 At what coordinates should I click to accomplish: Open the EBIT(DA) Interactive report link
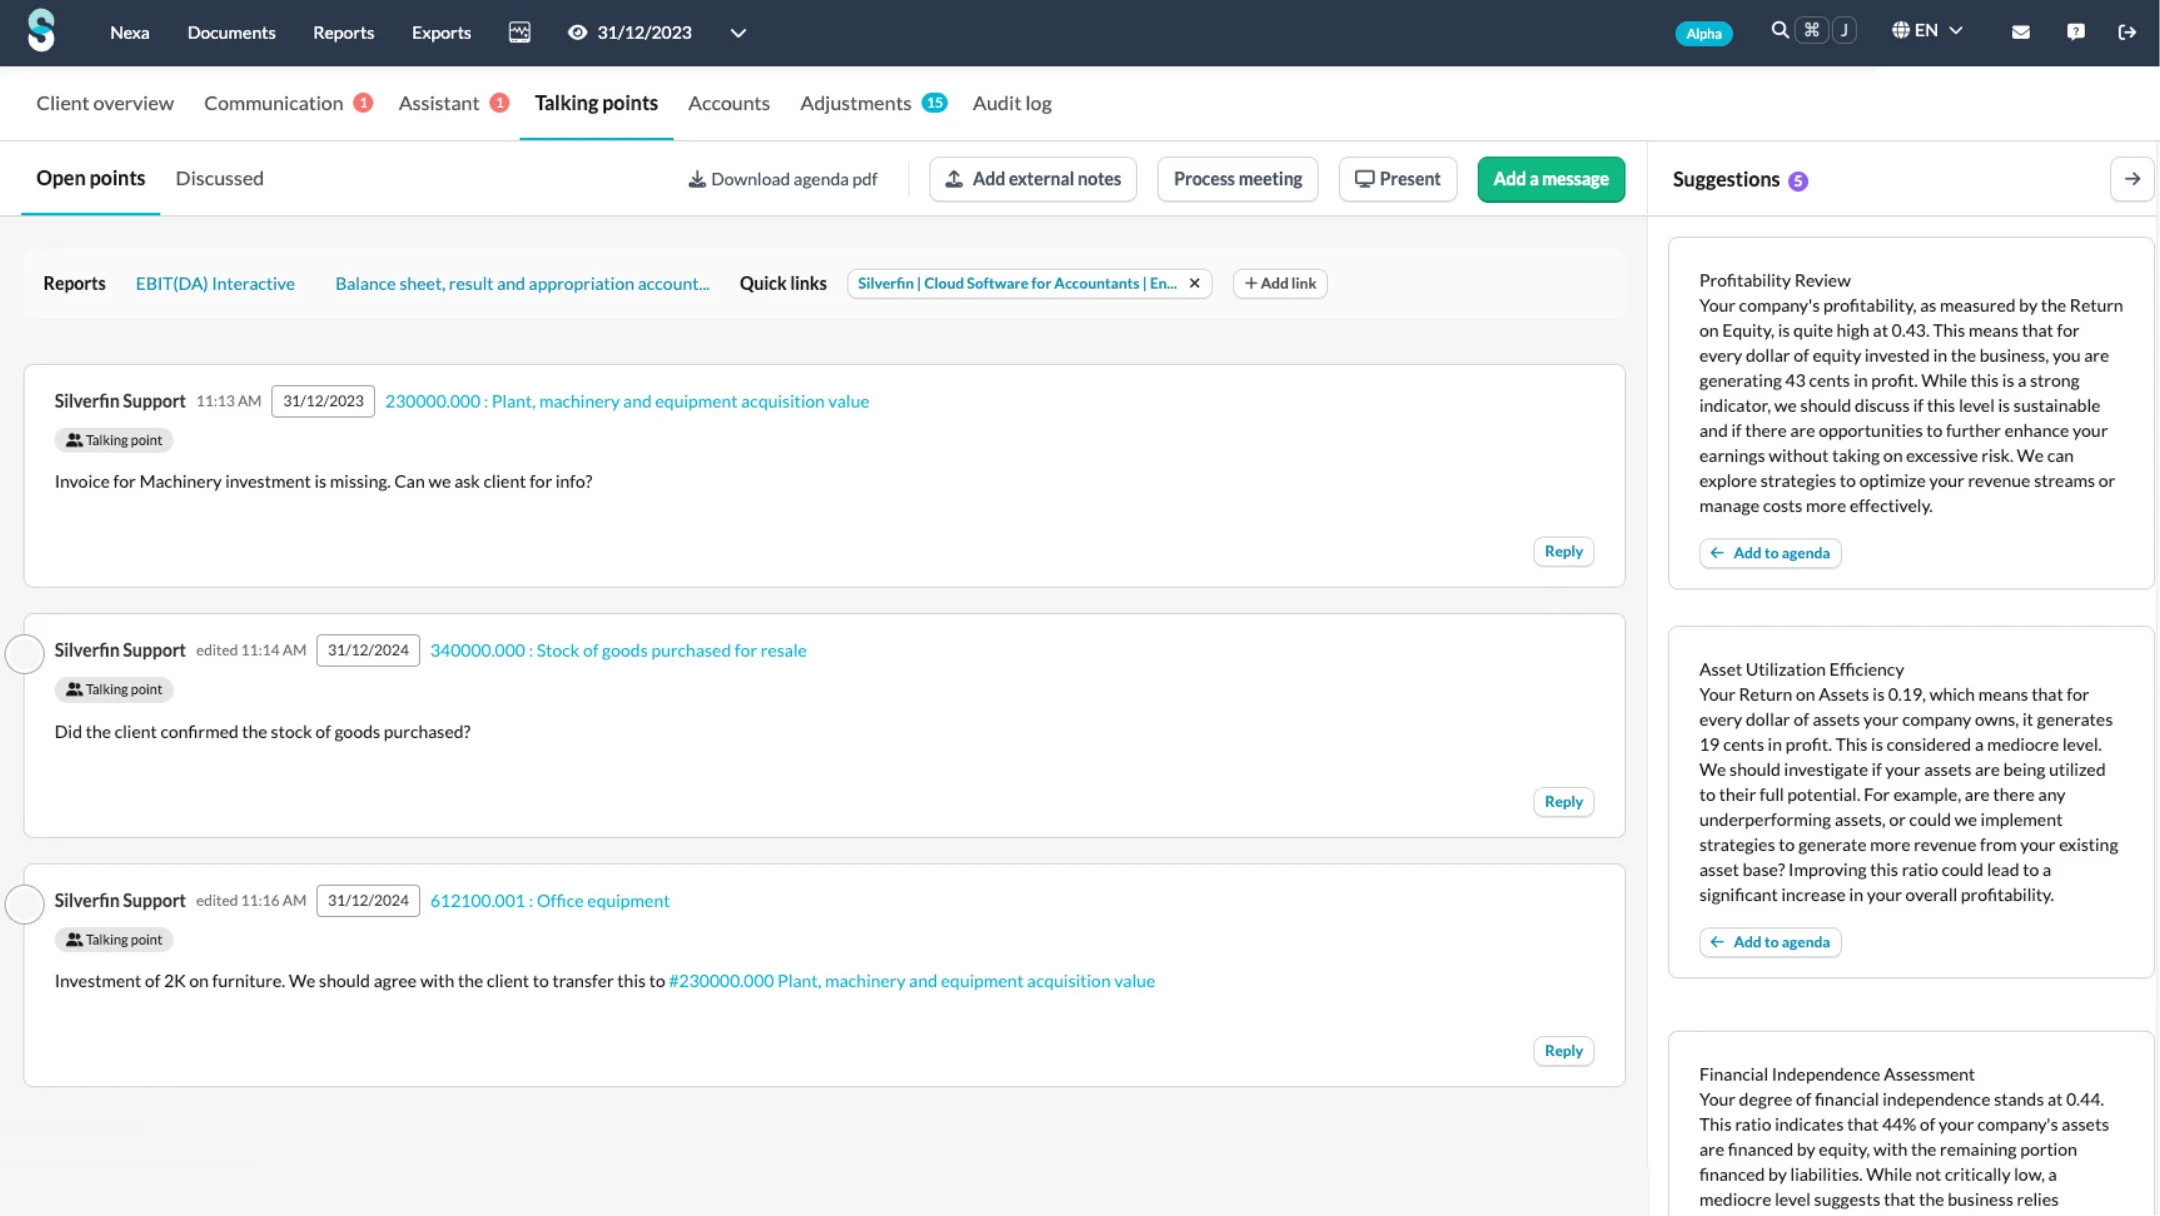[x=215, y=283]
